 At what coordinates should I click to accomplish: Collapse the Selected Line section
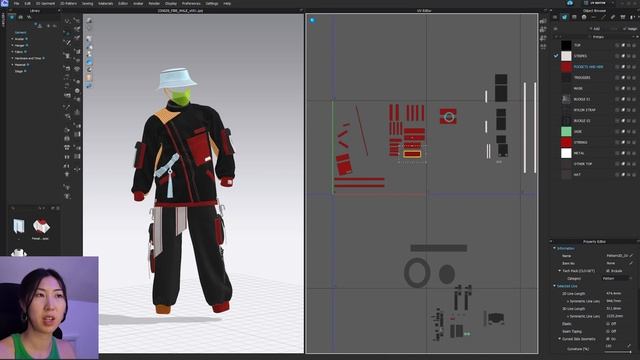click(x=554, y=286)
